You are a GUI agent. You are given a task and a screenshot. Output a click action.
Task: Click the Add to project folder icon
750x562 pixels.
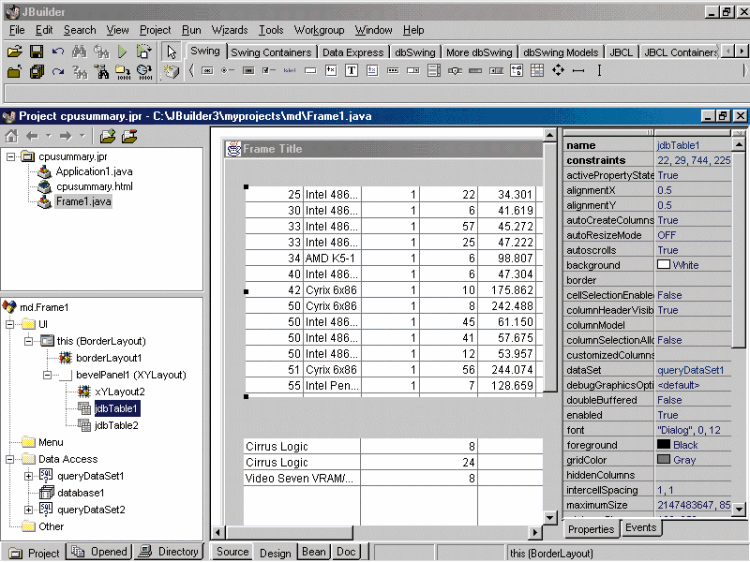pyautogui.click(x=108, y=136)
